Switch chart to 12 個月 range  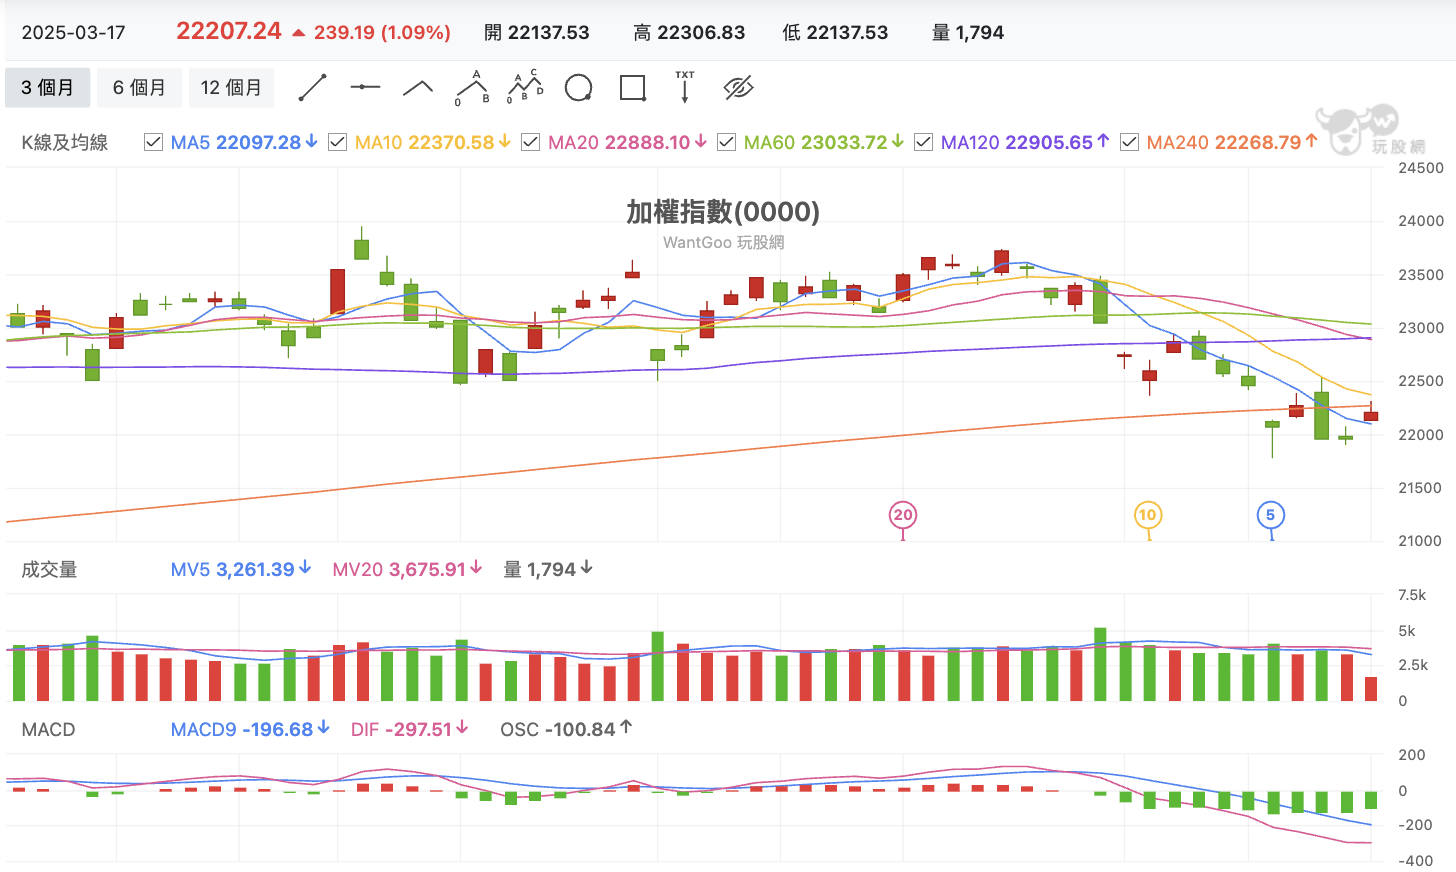point(231,88)
